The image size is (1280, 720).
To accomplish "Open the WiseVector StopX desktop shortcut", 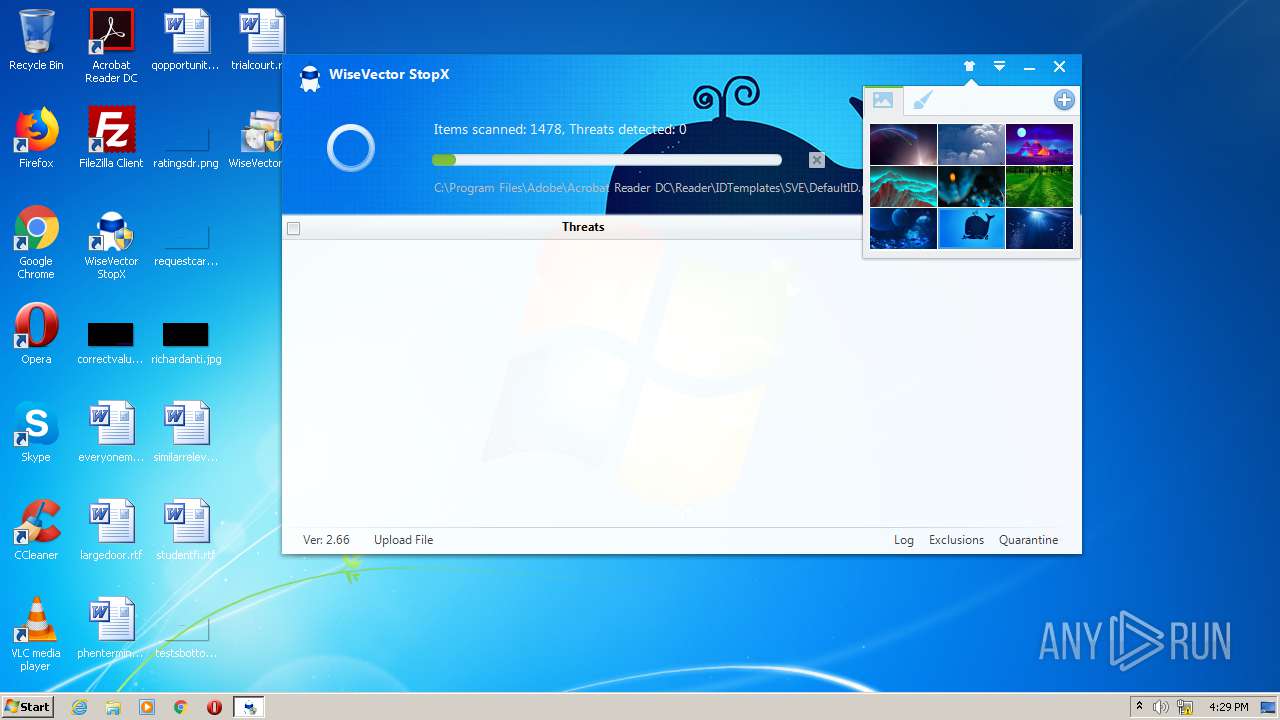I will point(111,245).
